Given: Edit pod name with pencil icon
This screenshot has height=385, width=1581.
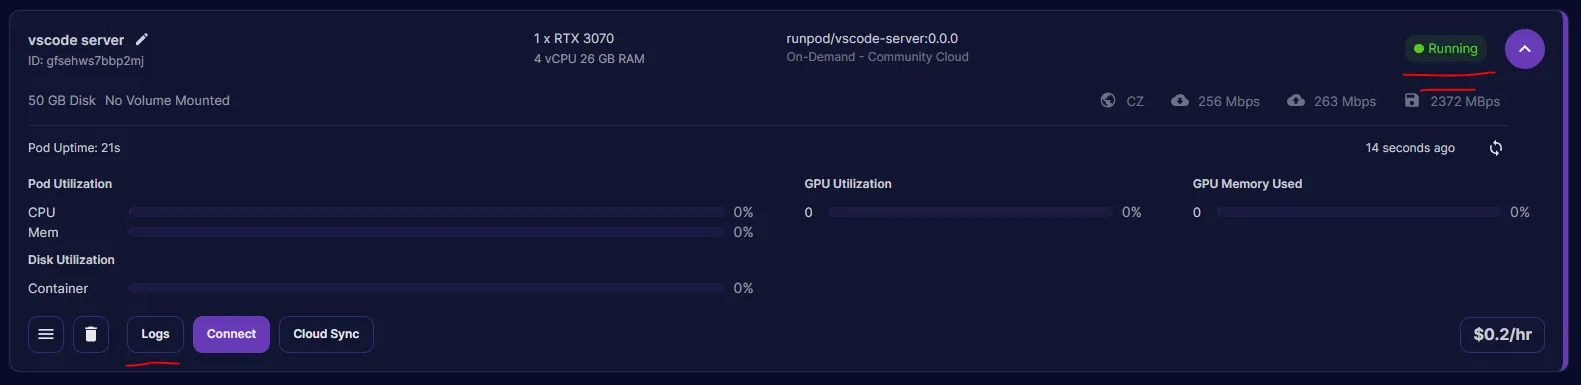Looking at the screenshot, I should tap(142, 40).
